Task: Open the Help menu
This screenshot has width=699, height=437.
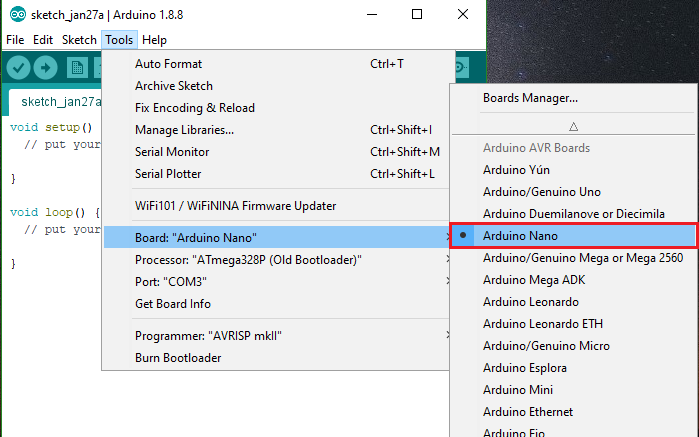Action: 154,40
